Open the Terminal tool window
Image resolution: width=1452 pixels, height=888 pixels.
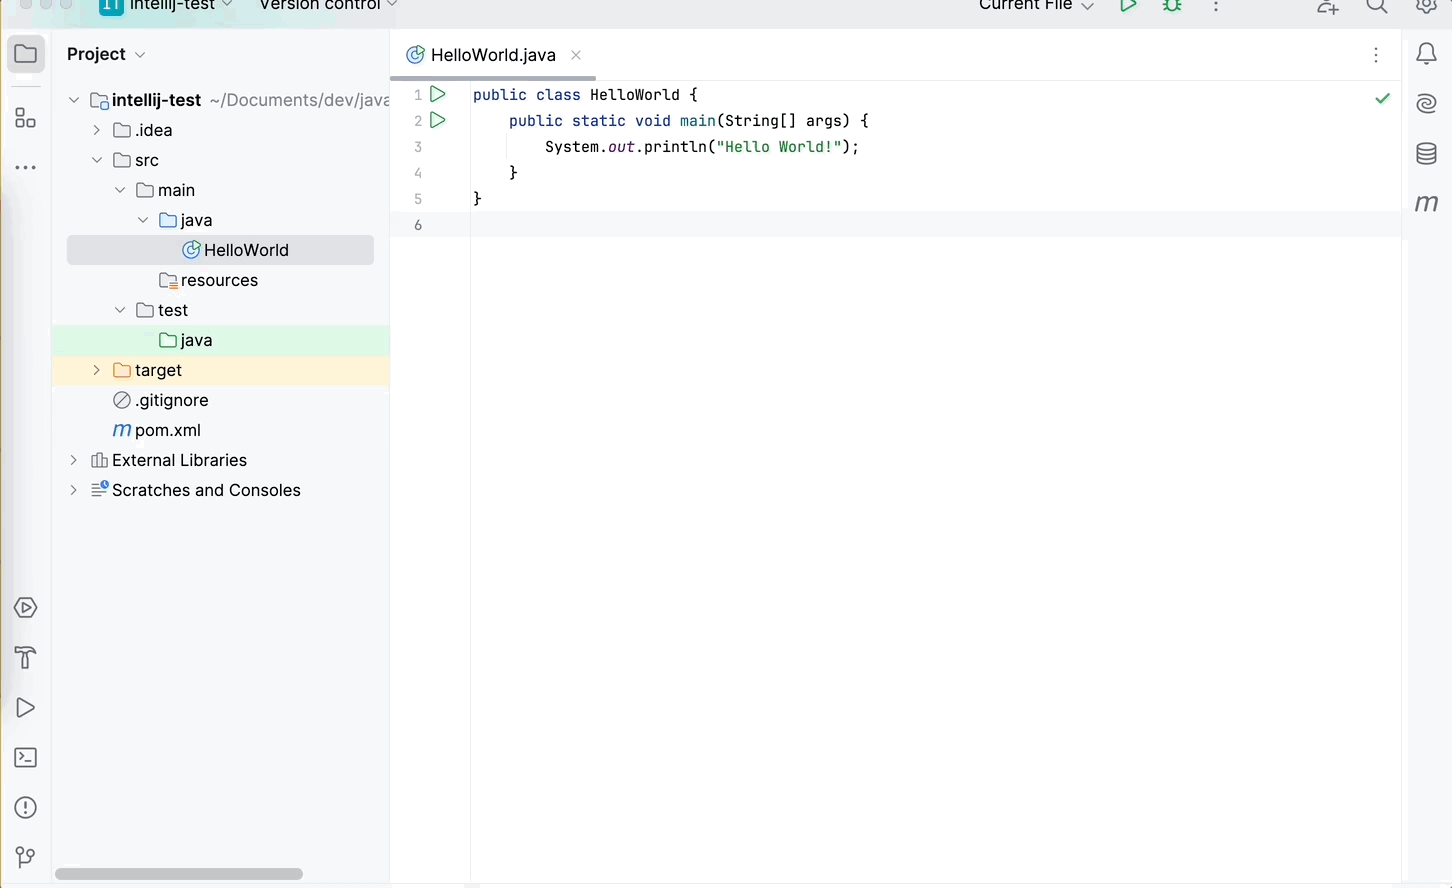click(26, 758)
